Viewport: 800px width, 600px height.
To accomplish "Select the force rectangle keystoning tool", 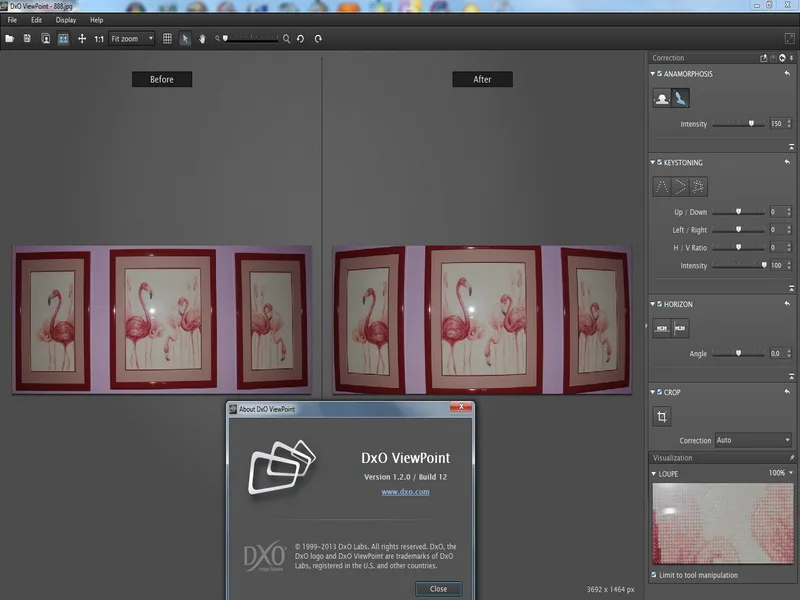I will [x=698, y=187].
